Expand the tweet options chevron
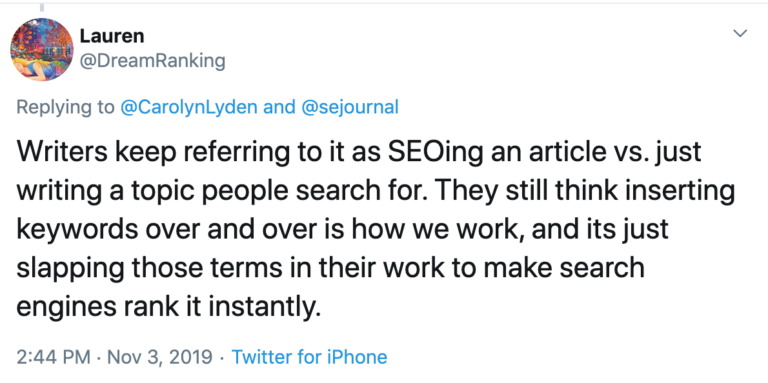Screen dimensions: 768x383 pyautogui.click(x=740, y=33)
